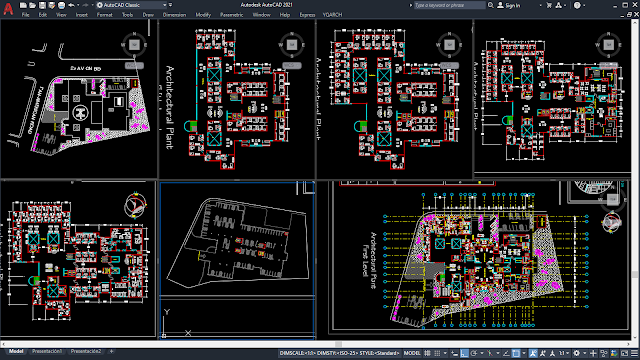Open the Format menu
The height and width of the screenshot is (360, 640).
coord(104,15)
